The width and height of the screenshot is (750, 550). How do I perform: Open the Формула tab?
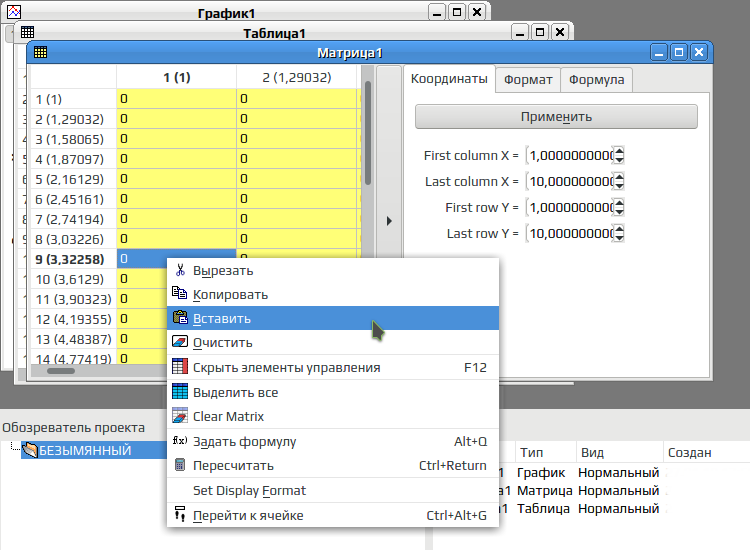point(596,79)
